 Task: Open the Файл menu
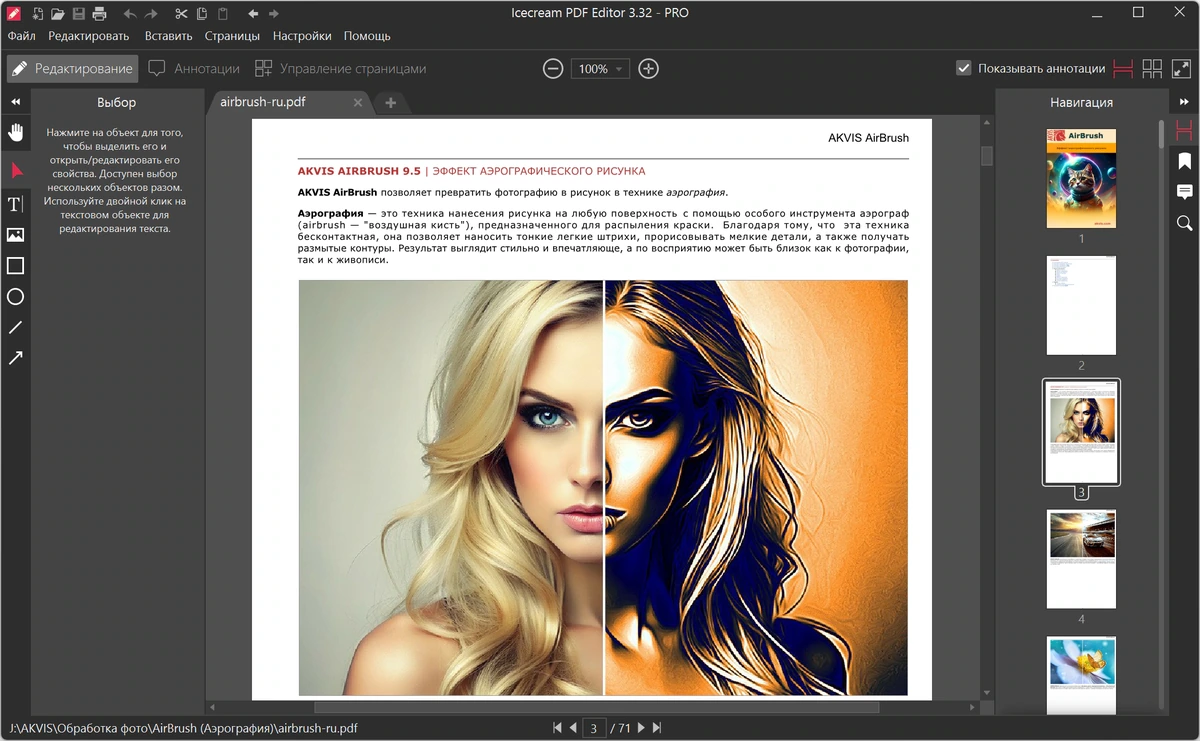coord(22,36)
